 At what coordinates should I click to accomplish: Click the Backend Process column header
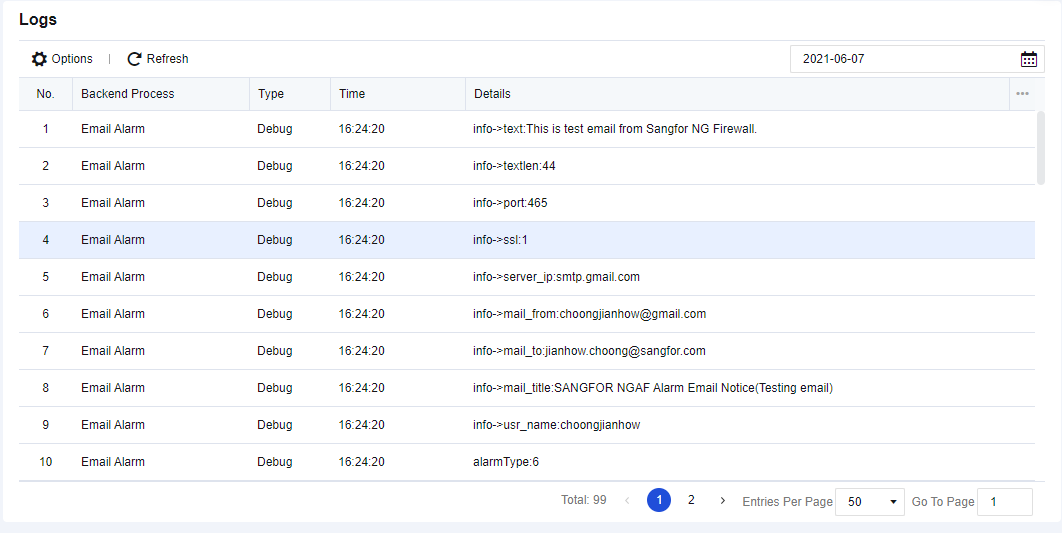[x=128, y=94]
